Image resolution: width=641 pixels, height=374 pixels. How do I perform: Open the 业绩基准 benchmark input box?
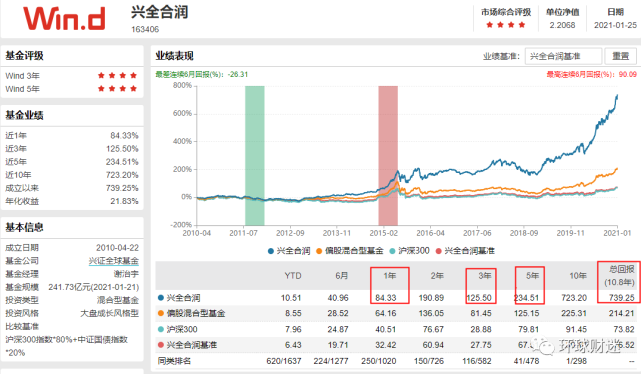563,56
